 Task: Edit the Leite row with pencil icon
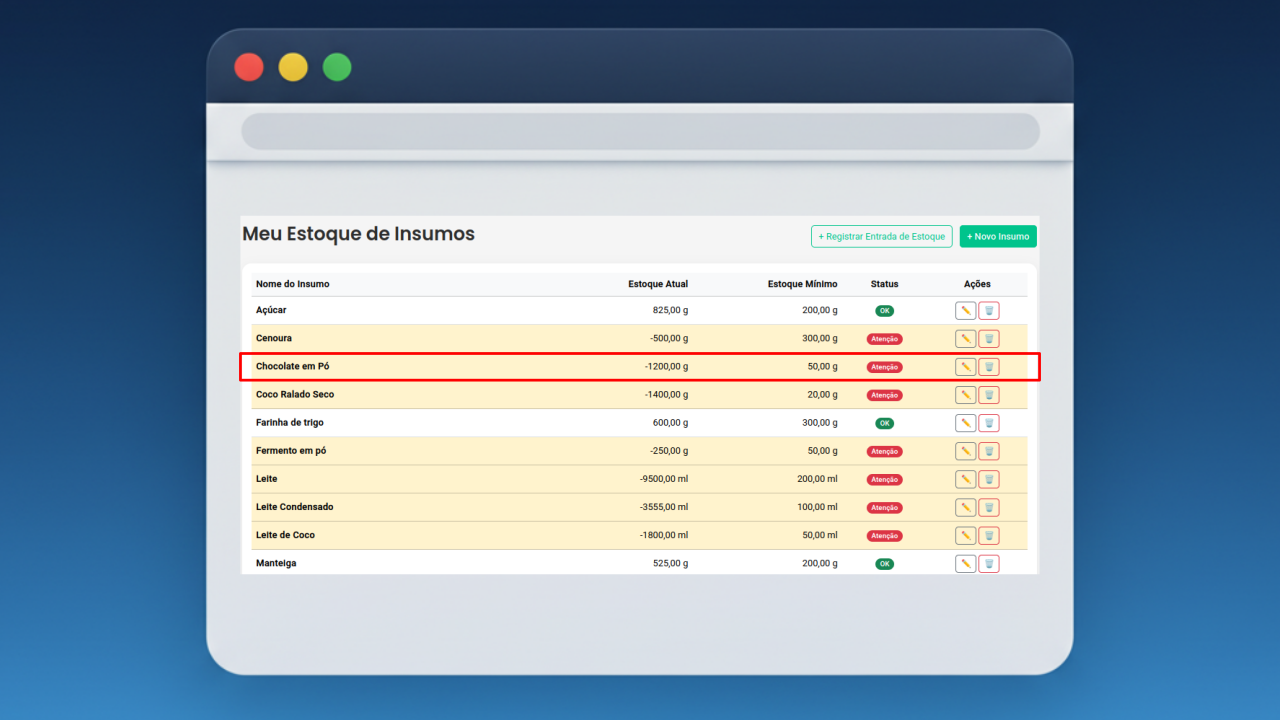pos(965,479)
